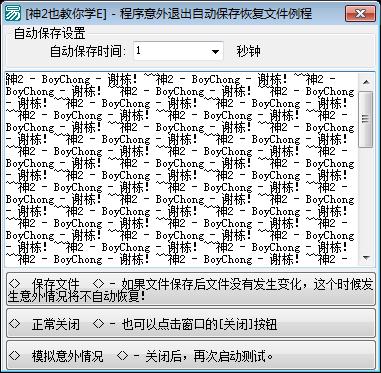The width and height of the screenshot is (381, 373).
Task: Click the 保存文件 button
Action: (x=191, y=289)
